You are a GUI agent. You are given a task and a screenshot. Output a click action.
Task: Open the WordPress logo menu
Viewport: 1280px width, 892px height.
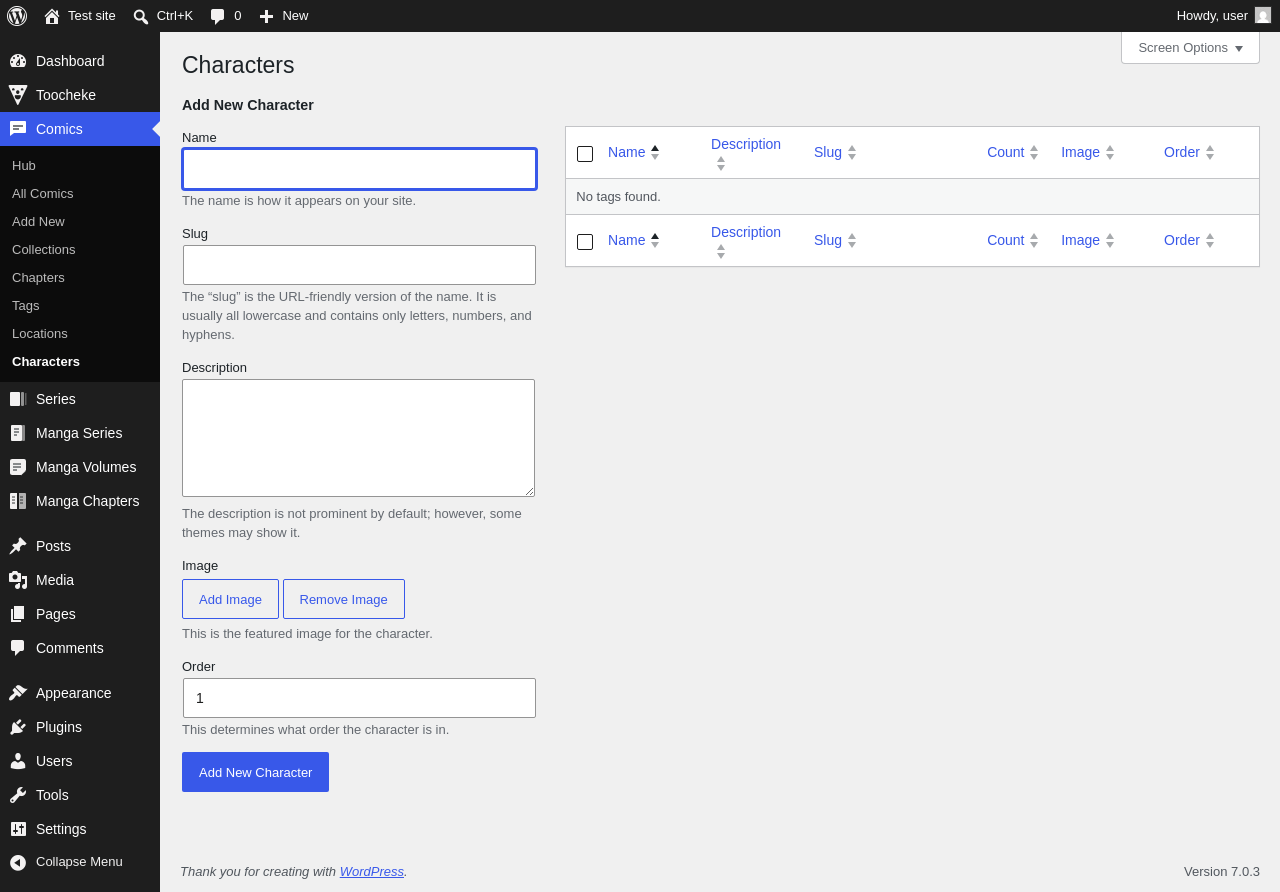pos(17,16)
